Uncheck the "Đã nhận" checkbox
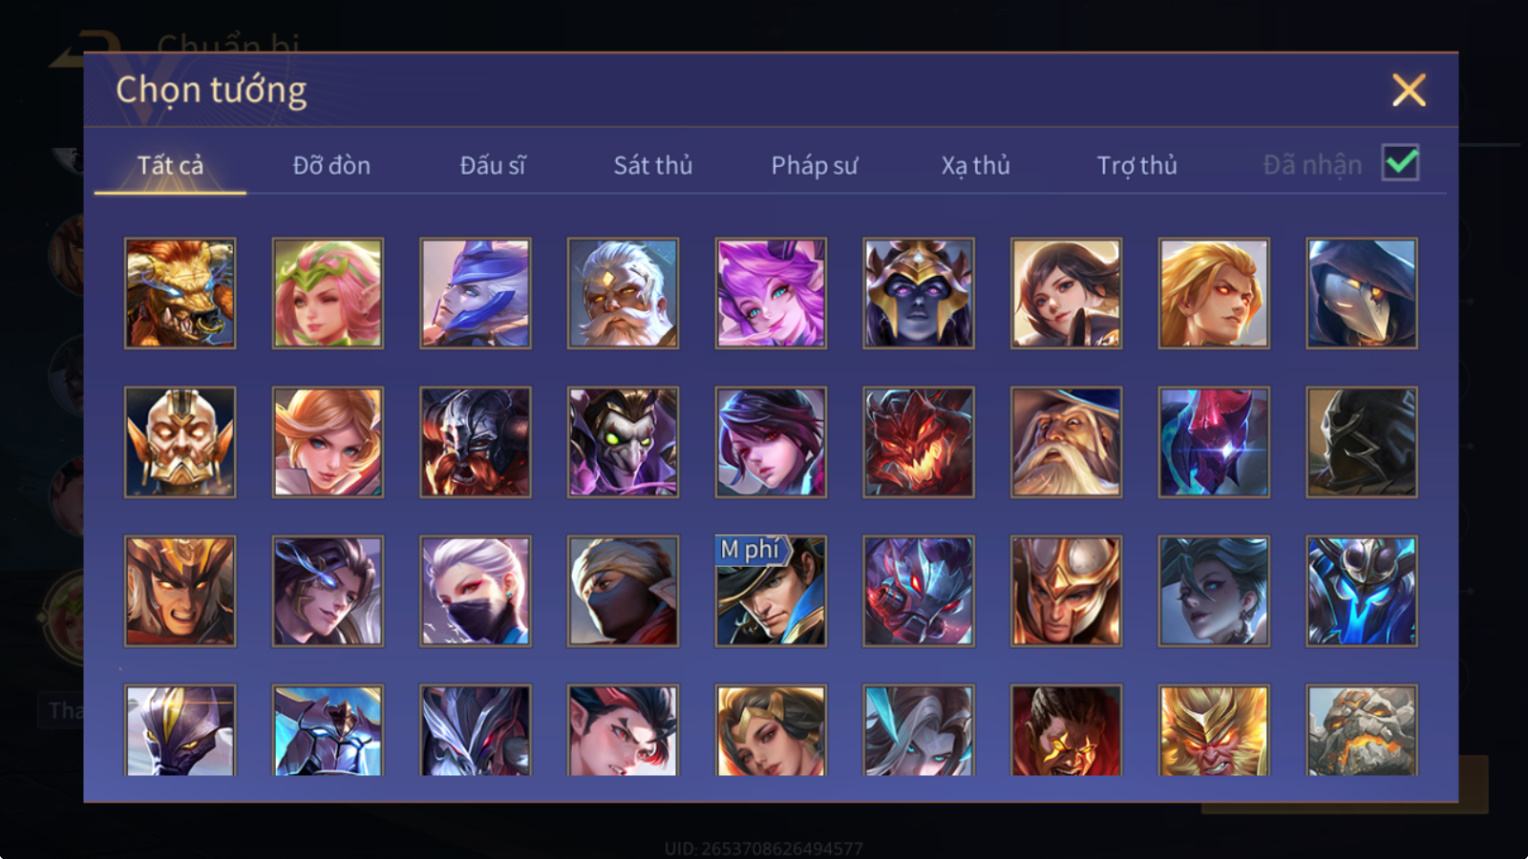 [1400, 163]
